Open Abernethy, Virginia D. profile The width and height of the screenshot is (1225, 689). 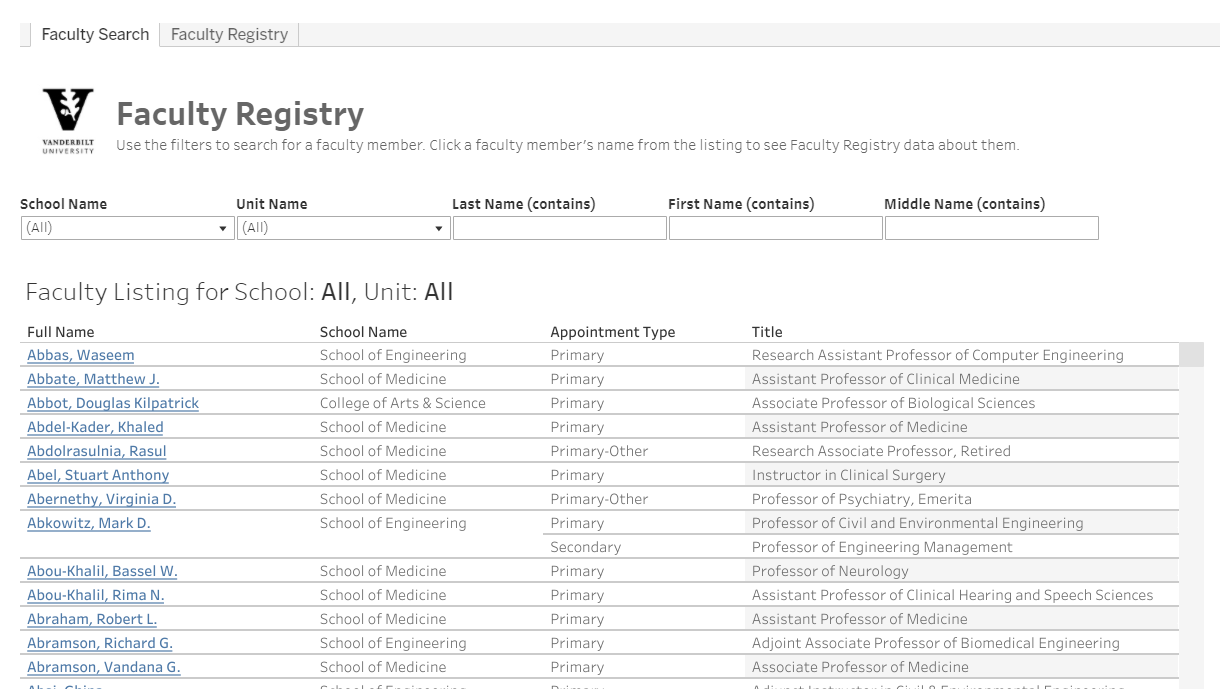pos(101,499)
